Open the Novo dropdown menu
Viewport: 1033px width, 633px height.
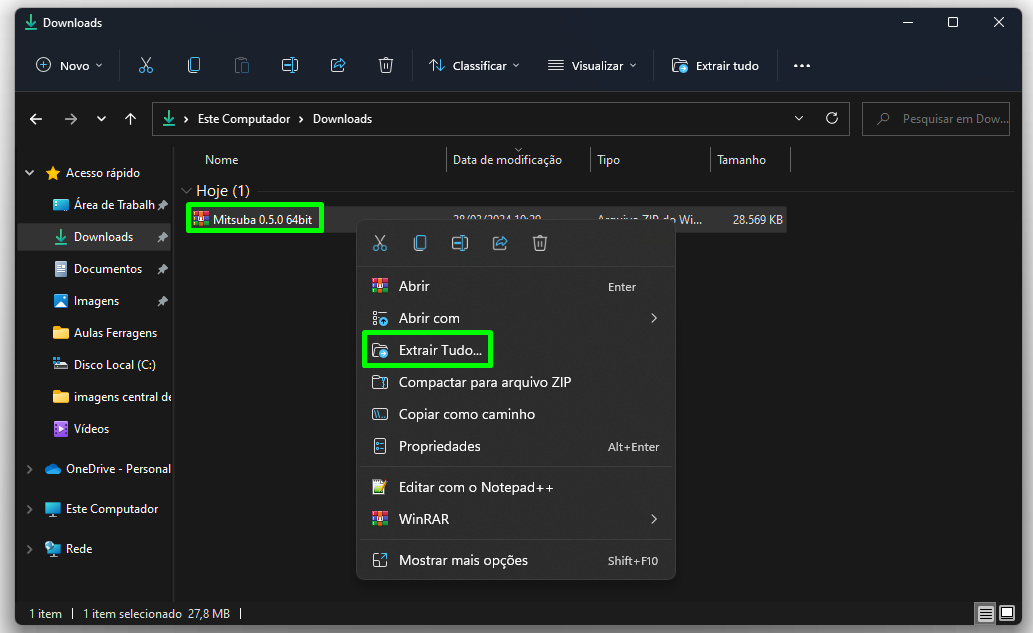(x=69, y=66)
